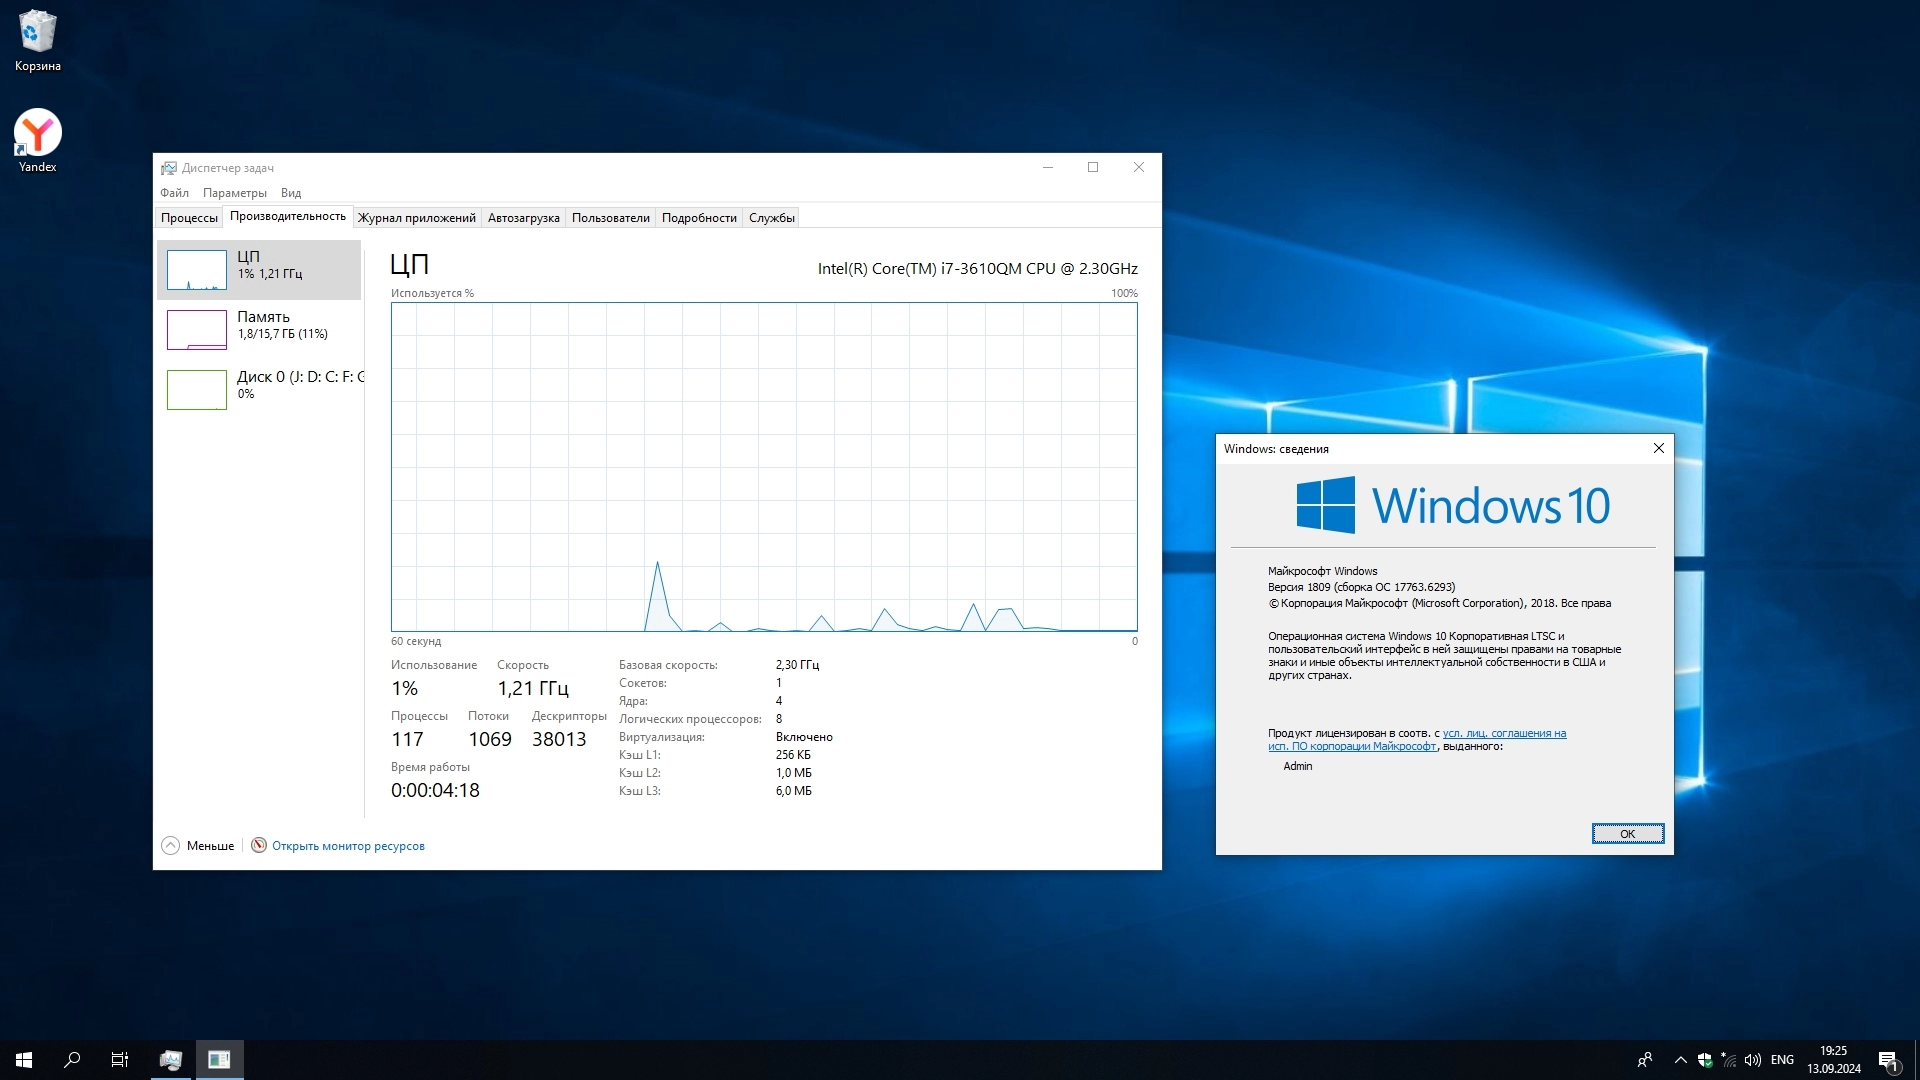Open the volume speaker tray icon
This screenshot has height=1080, width=1920.
pyautogui.click(x=1752, y=1060)
